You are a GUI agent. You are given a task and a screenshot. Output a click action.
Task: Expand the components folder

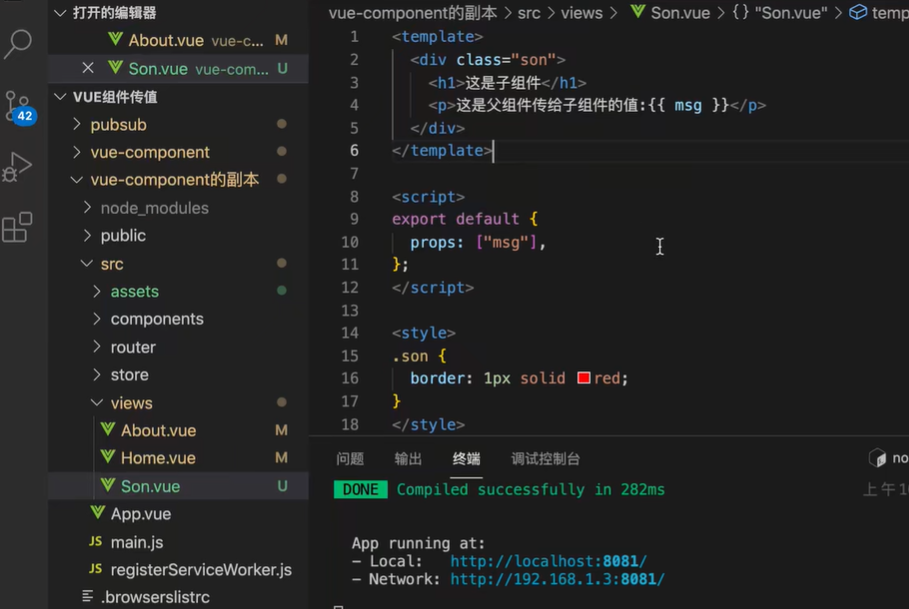click(97, 319)
